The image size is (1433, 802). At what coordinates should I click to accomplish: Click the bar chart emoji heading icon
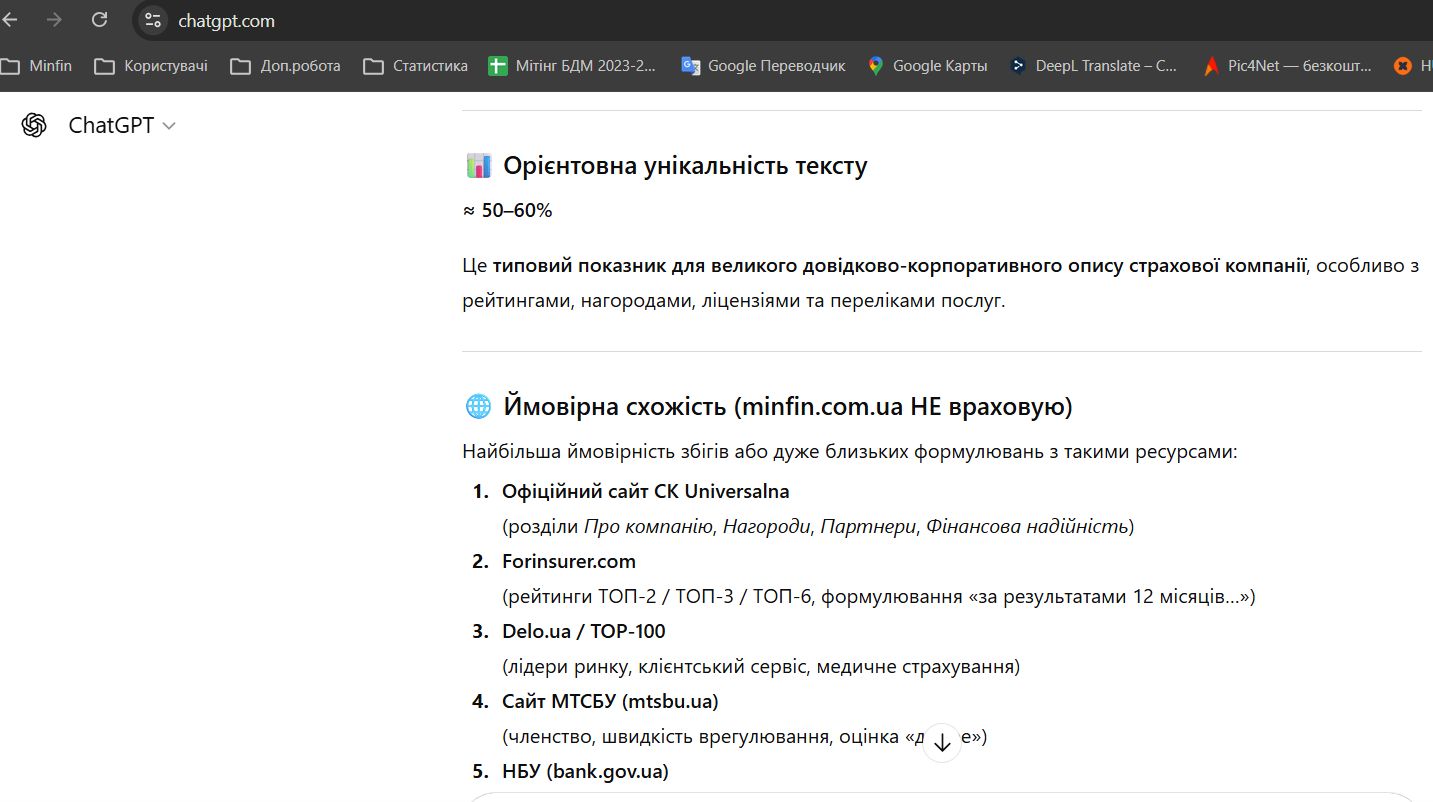pyautogui.click(x=479, y=166)
